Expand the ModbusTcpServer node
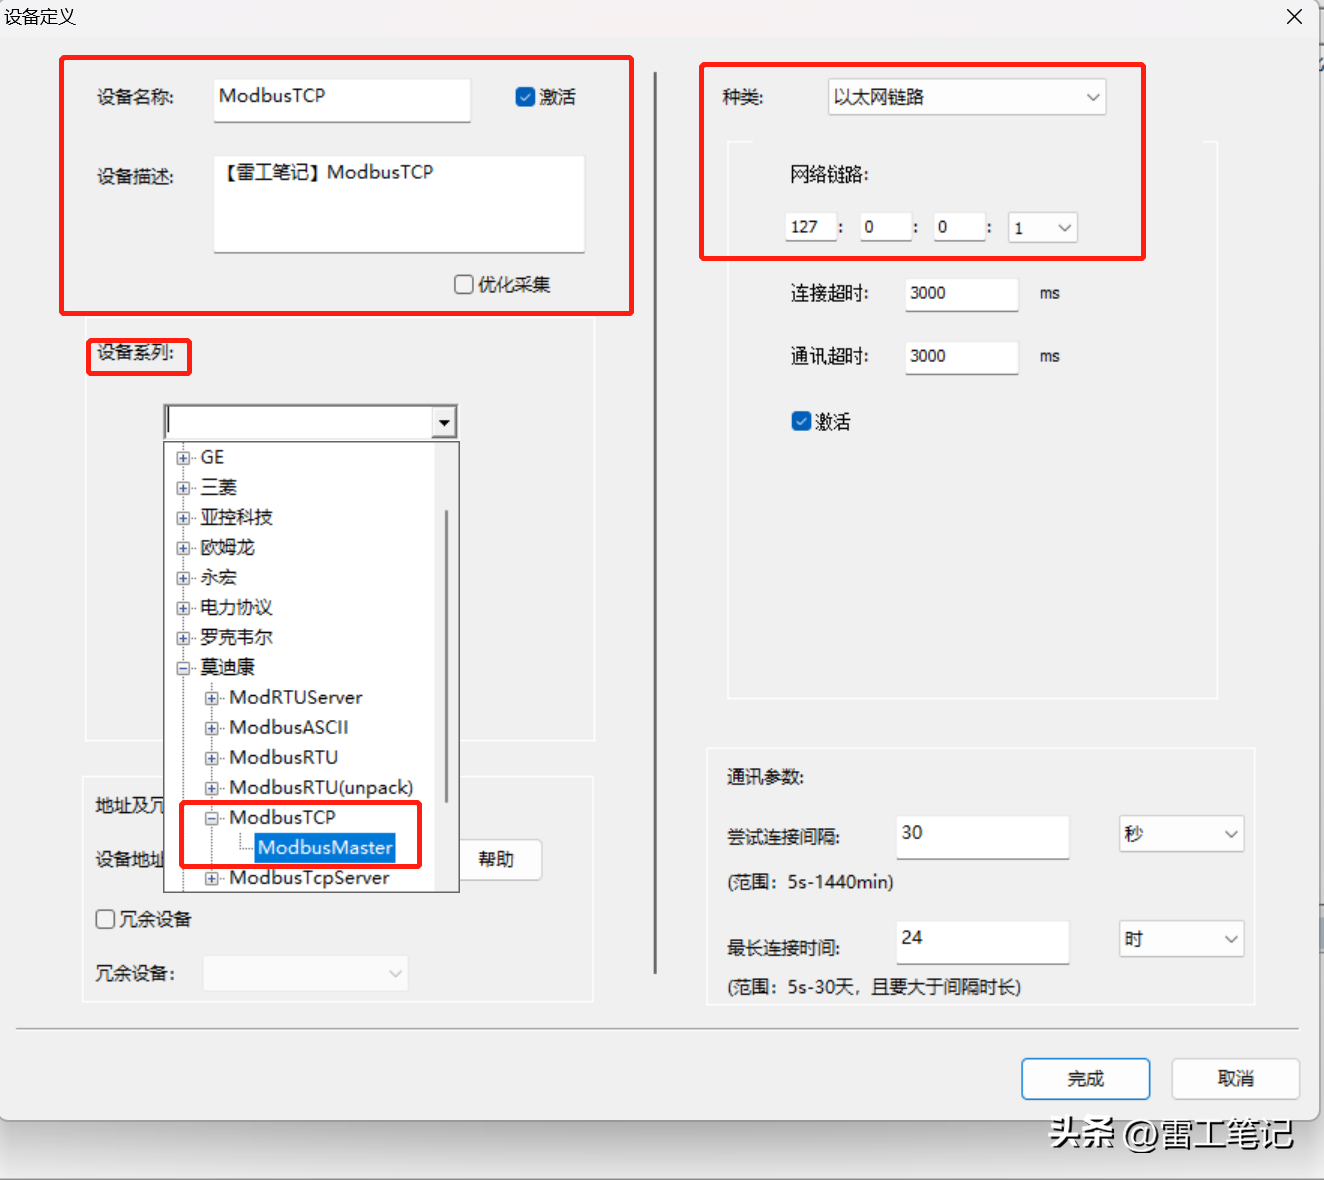The width and height of the screenshot is (1324, 1180). (211, 878)
